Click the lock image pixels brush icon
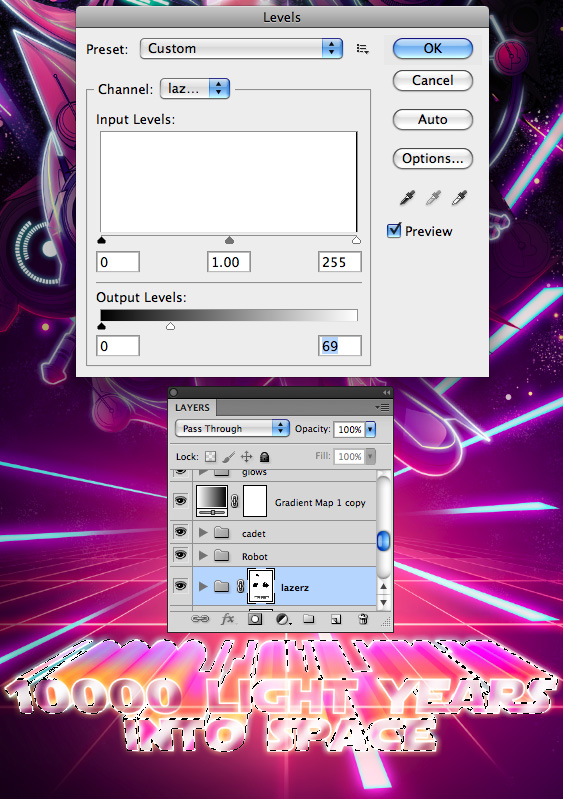Screen dimensions: 563x799 (x=229, y=456)
